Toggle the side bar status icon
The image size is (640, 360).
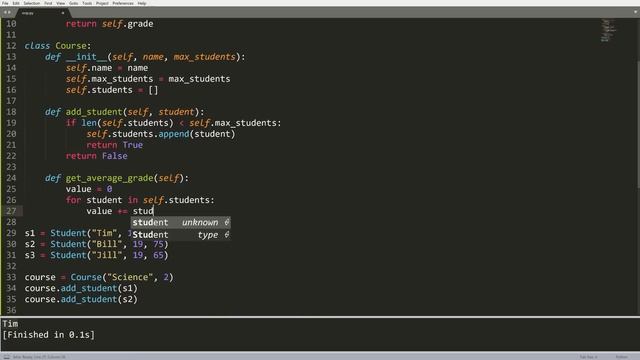6,357
